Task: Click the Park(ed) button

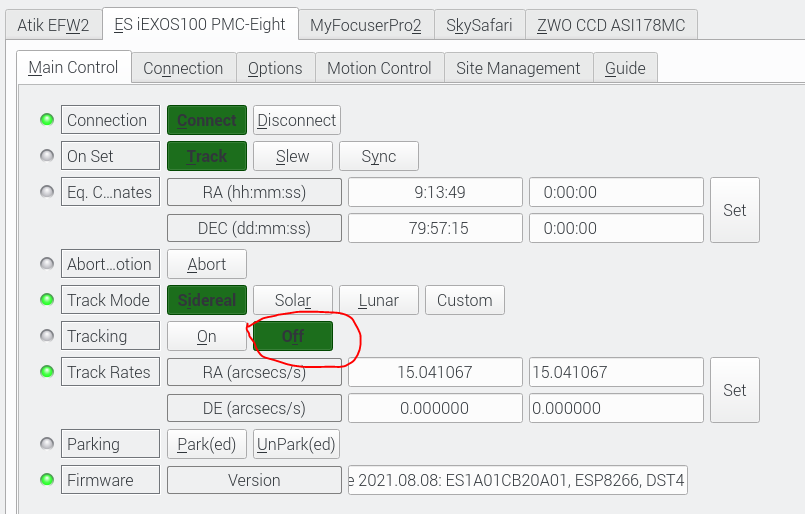Action: [207, 444]
